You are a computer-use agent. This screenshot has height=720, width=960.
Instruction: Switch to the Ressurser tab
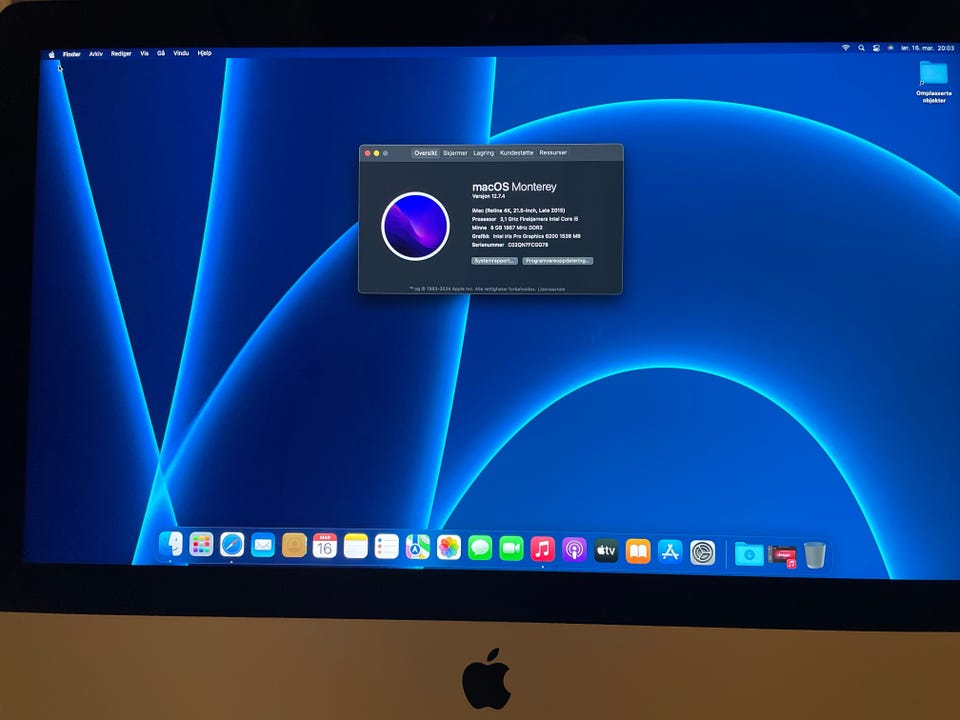pos(553,152)
